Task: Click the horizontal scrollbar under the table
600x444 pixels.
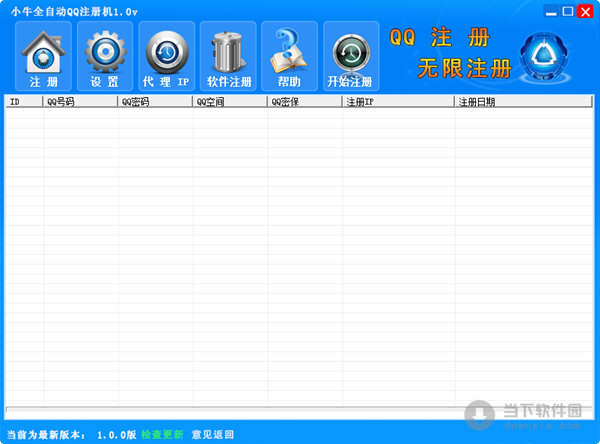Action: point(298,410)
